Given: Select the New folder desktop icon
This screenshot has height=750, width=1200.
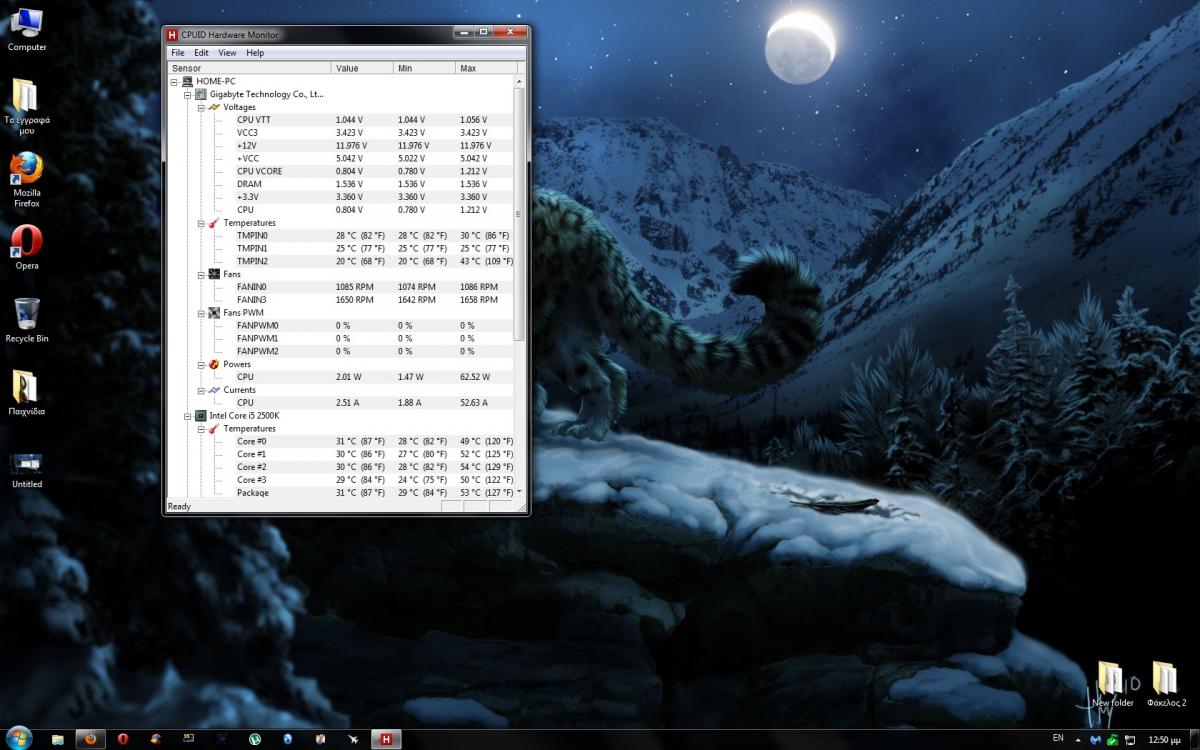Looking at the screenshot, I should tap(1112, 684).
